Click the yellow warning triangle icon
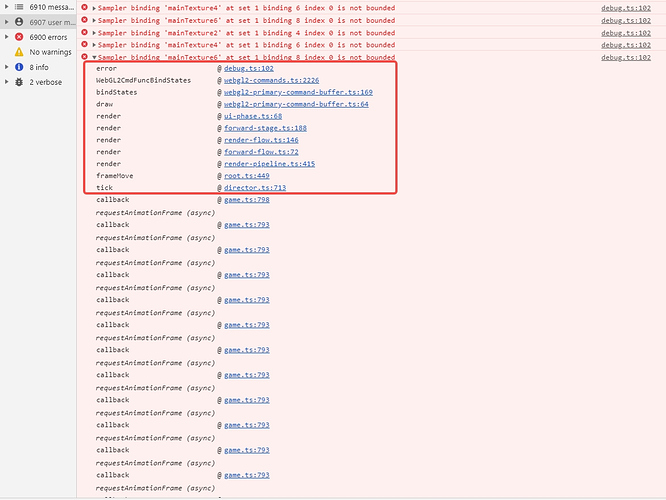Screen dimensions: 666x500 (x=19, y=52)
